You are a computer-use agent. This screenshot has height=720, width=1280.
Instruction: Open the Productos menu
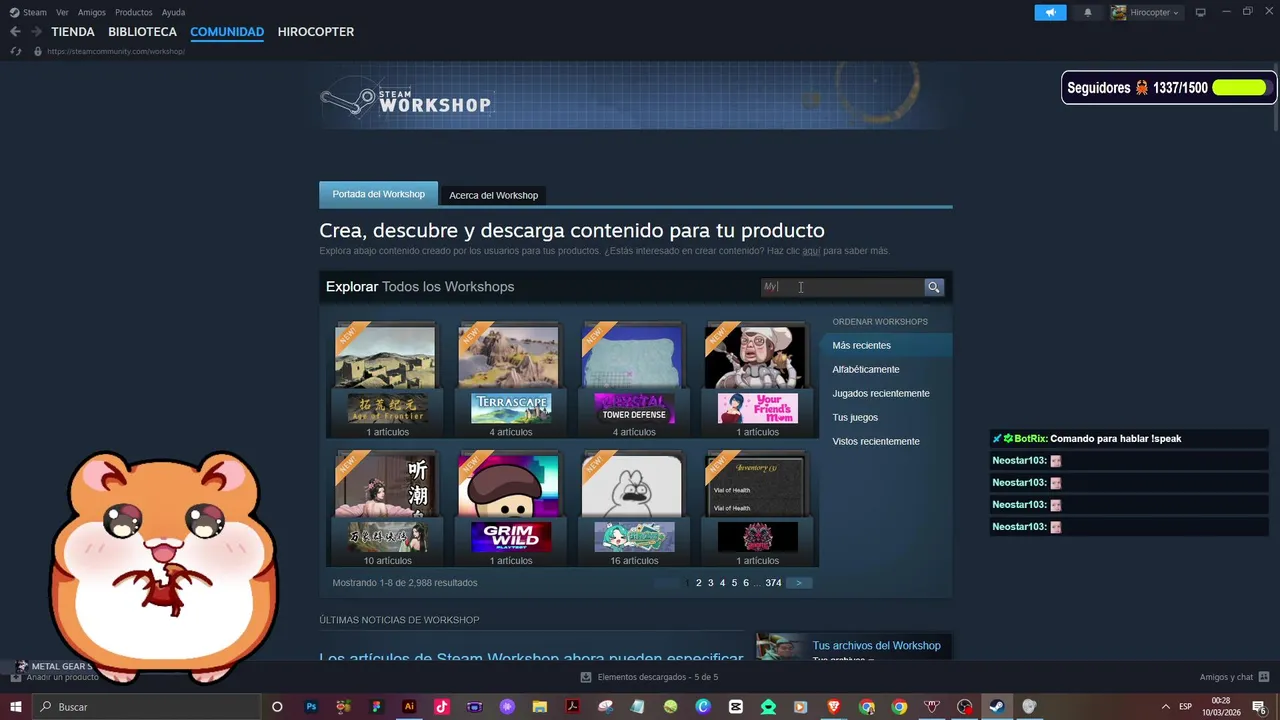134,12
